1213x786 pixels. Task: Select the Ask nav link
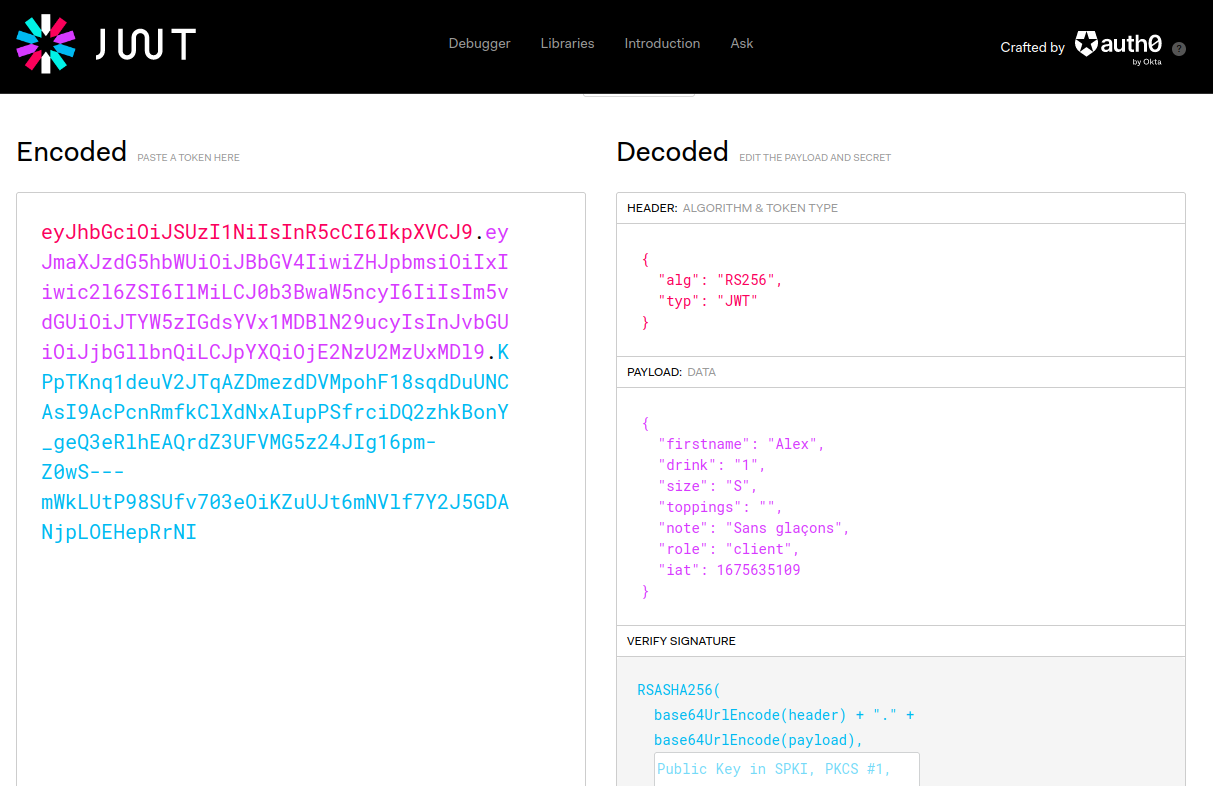coord(742,44)
